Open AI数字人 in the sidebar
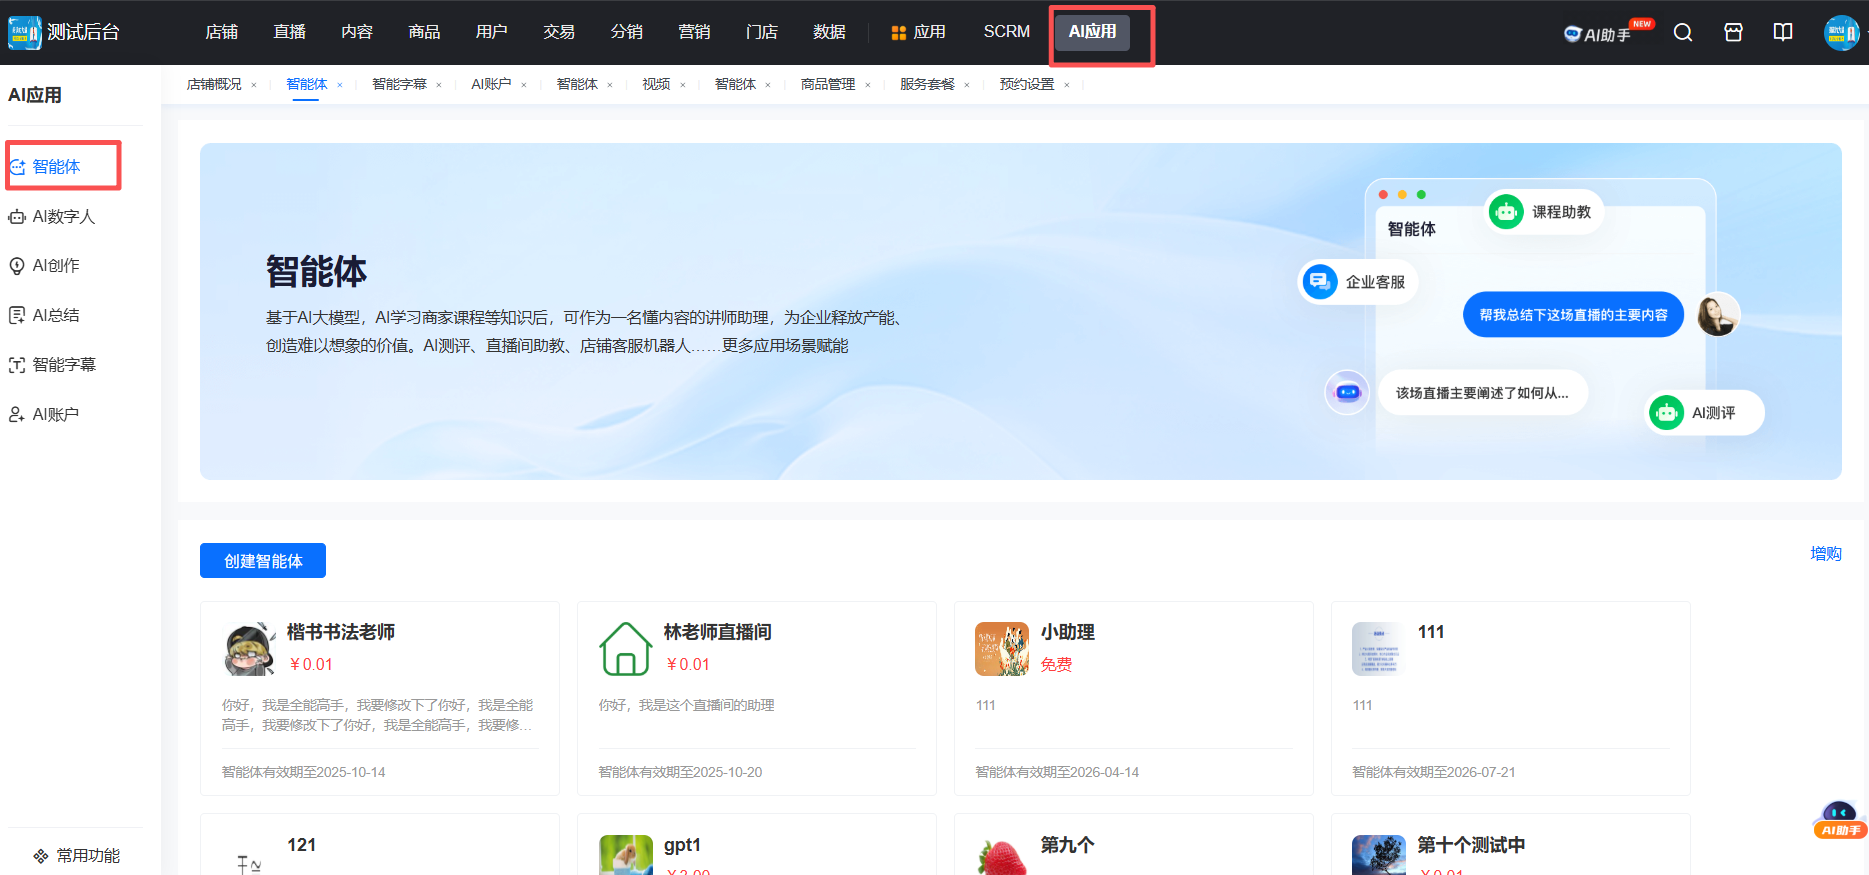Screen dimensions: 1869x875 pos(63,217)
